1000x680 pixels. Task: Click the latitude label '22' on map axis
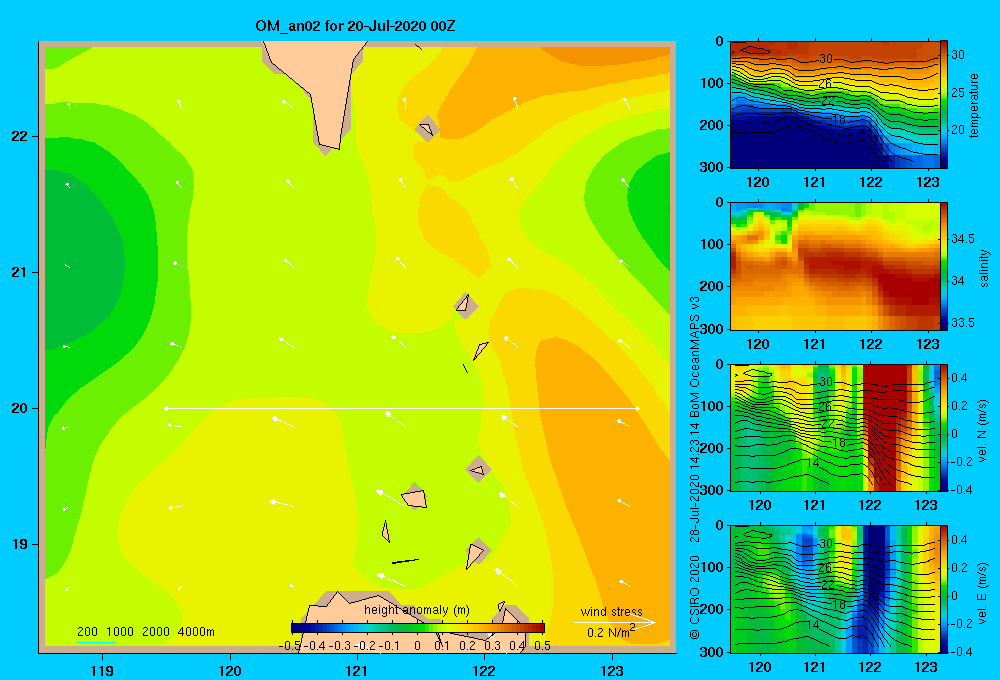point(20,136)
